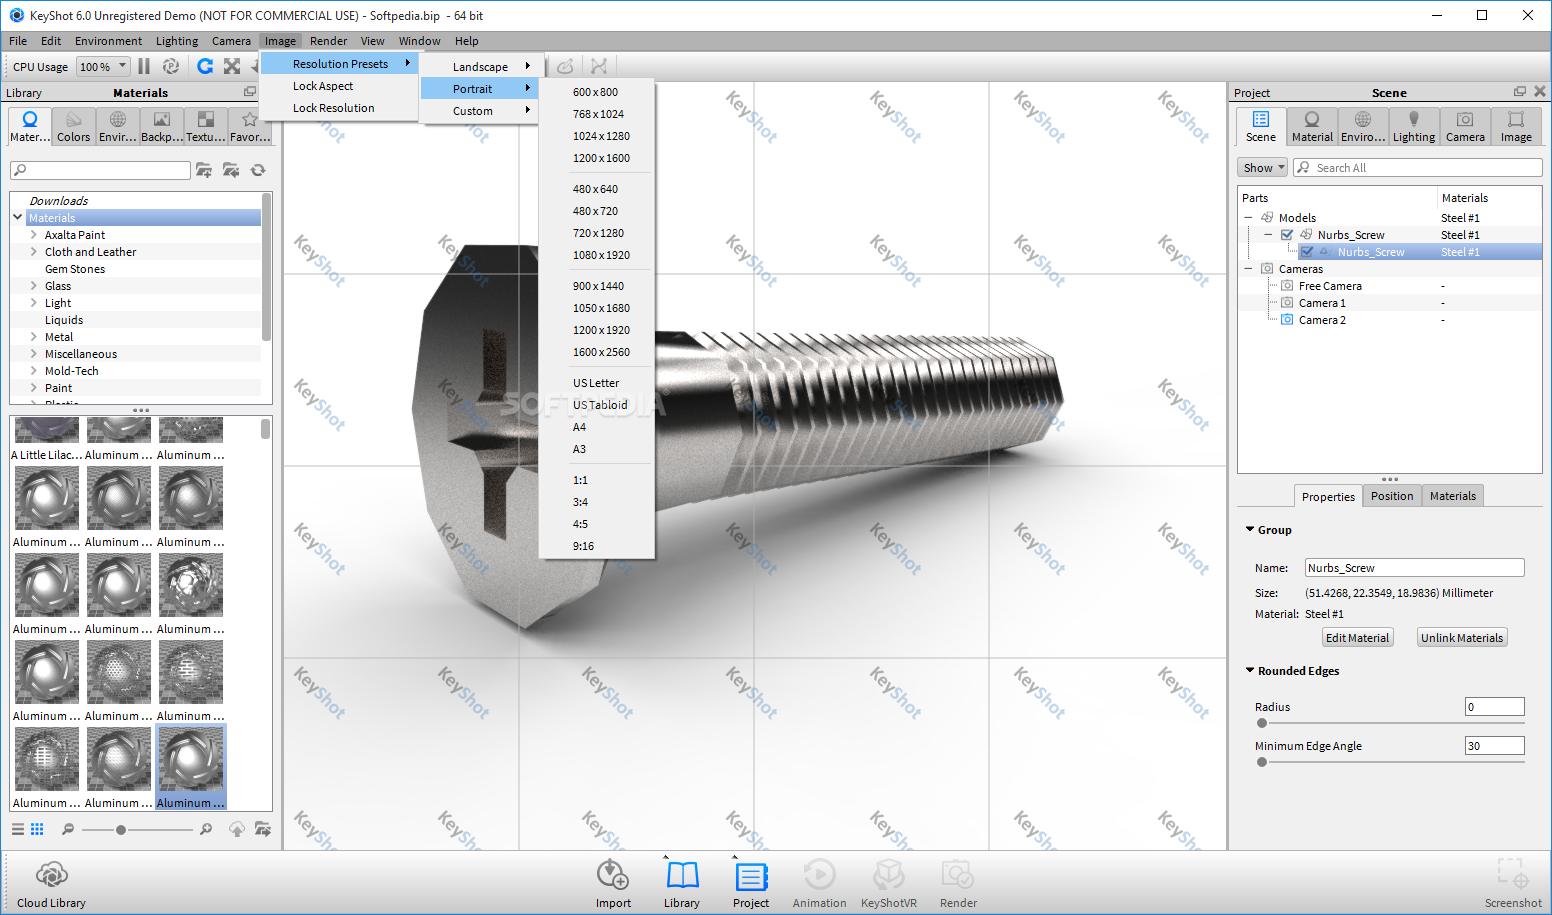Choose the US Letter preset
Viewport: 1552px width, 915px height.
pyautogui.click(x=596, y=383)
